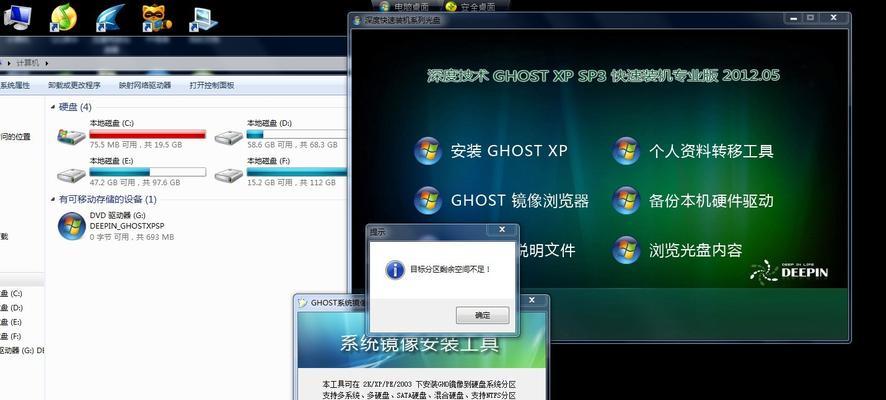Click 卸载或更改程序 in Explorer toolbar
The width and height of the screenshot is (886, 400).
tap(74, 85)
